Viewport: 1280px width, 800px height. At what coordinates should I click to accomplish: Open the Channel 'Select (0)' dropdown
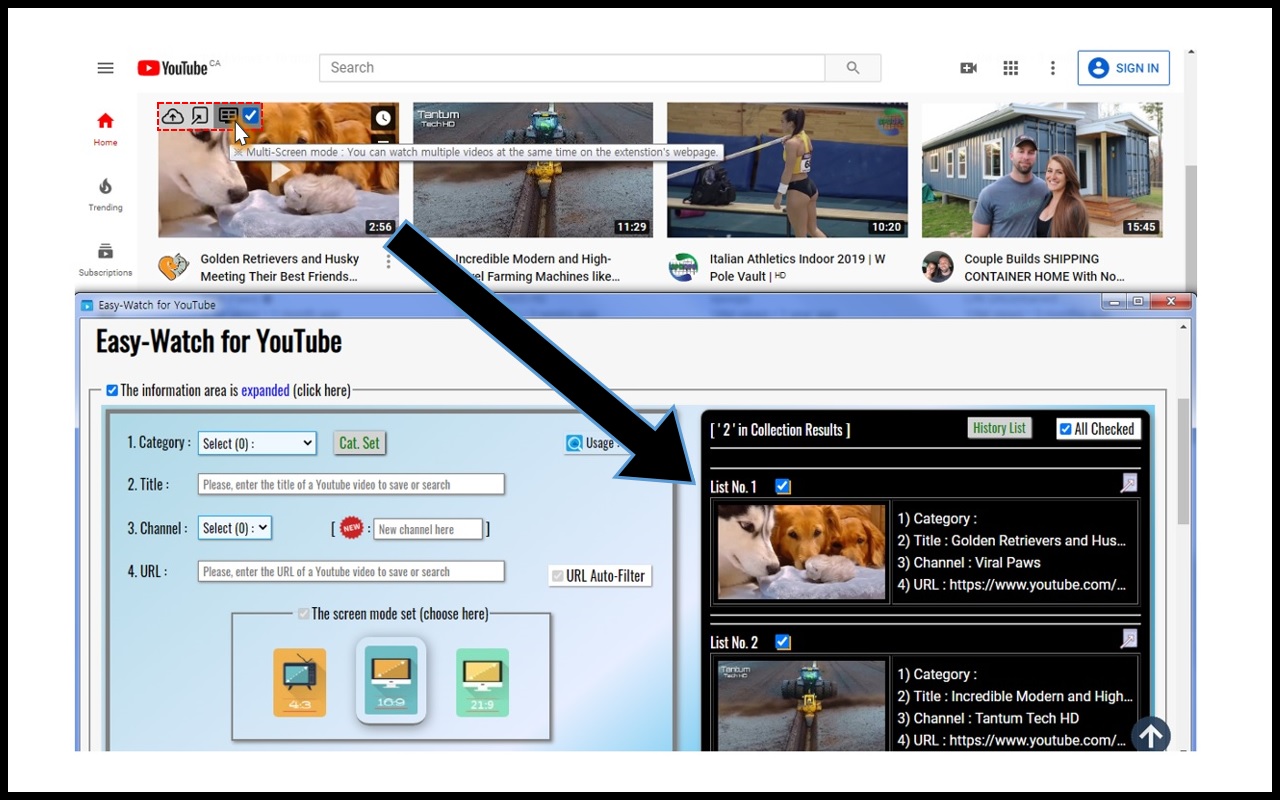(x=235, y=528)
